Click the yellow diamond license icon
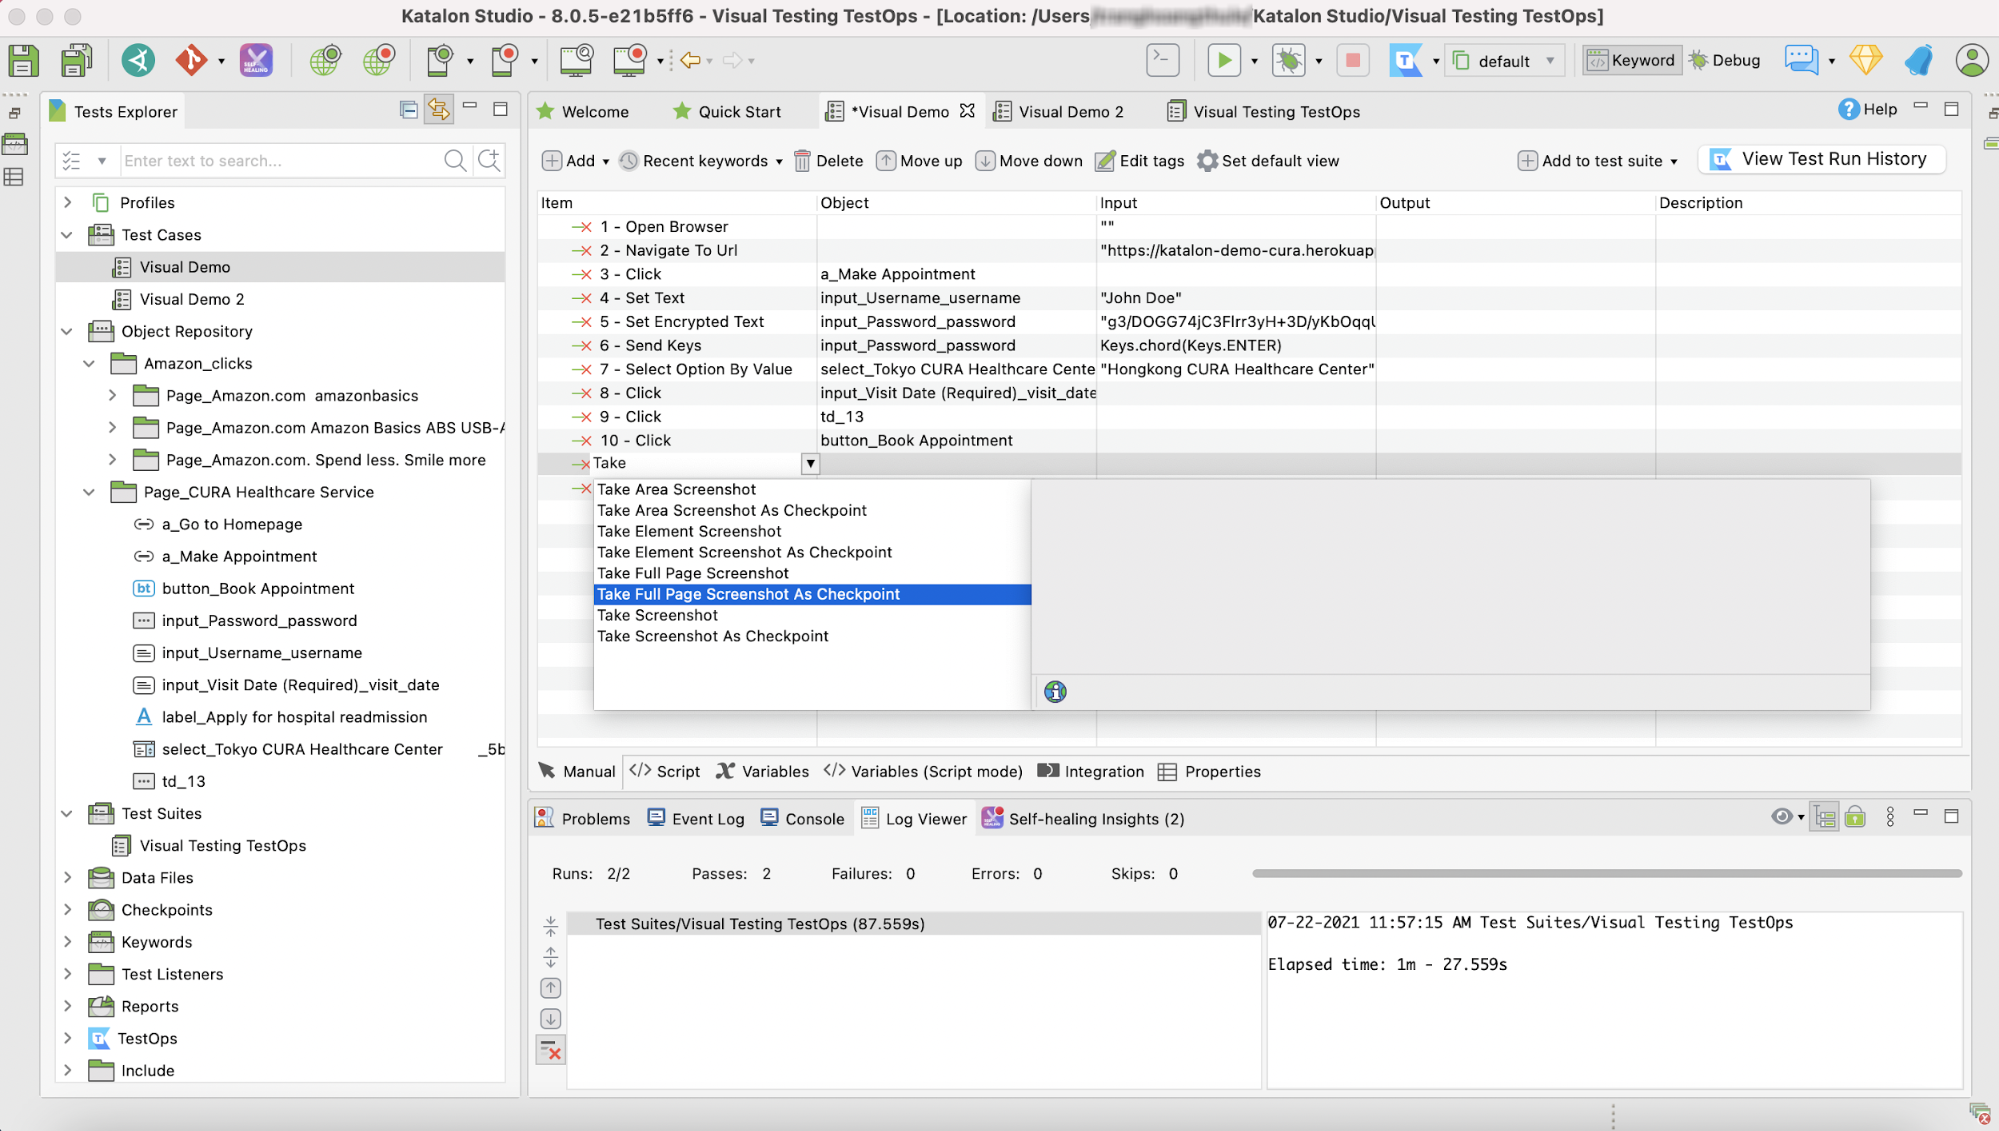The width and height of the screenshot is (1999, 1131). [x=1865, y=60]
